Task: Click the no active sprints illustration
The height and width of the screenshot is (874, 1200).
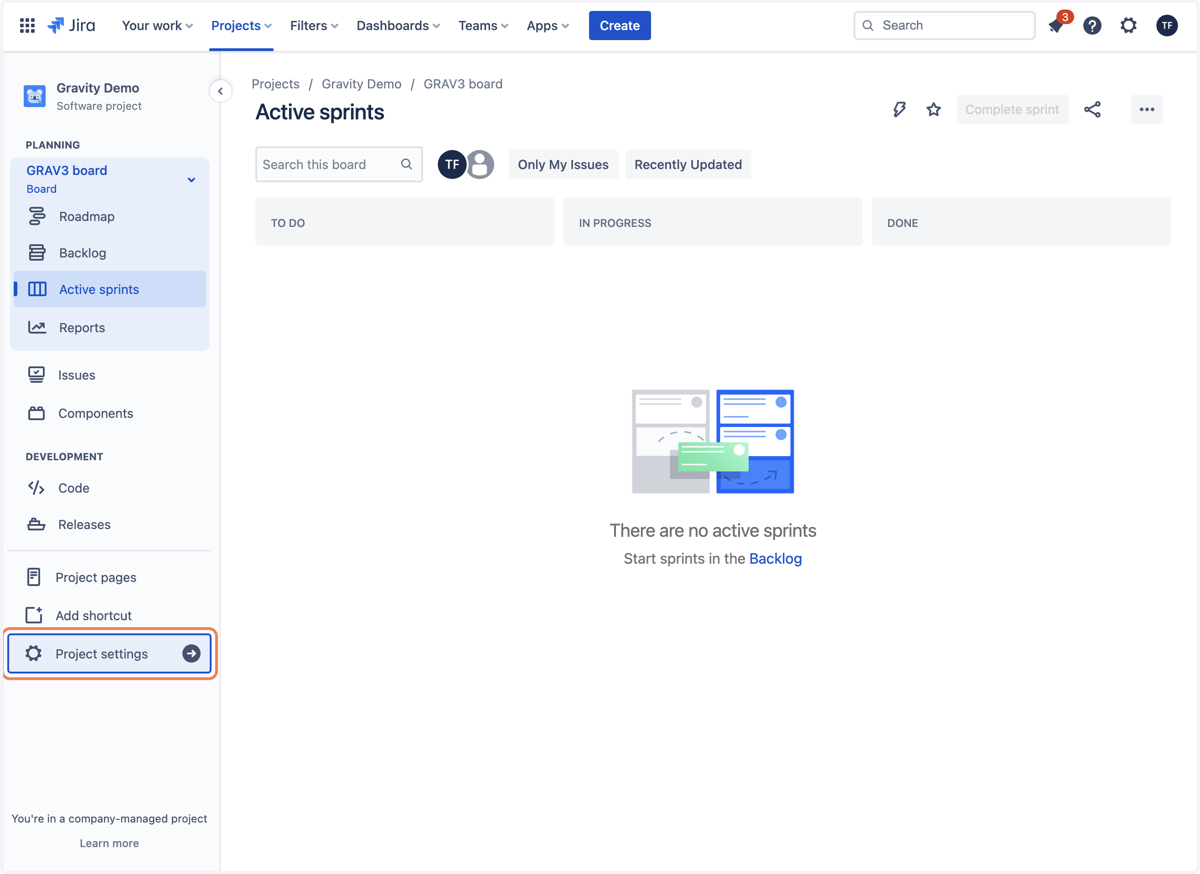Action: point(713,441)
